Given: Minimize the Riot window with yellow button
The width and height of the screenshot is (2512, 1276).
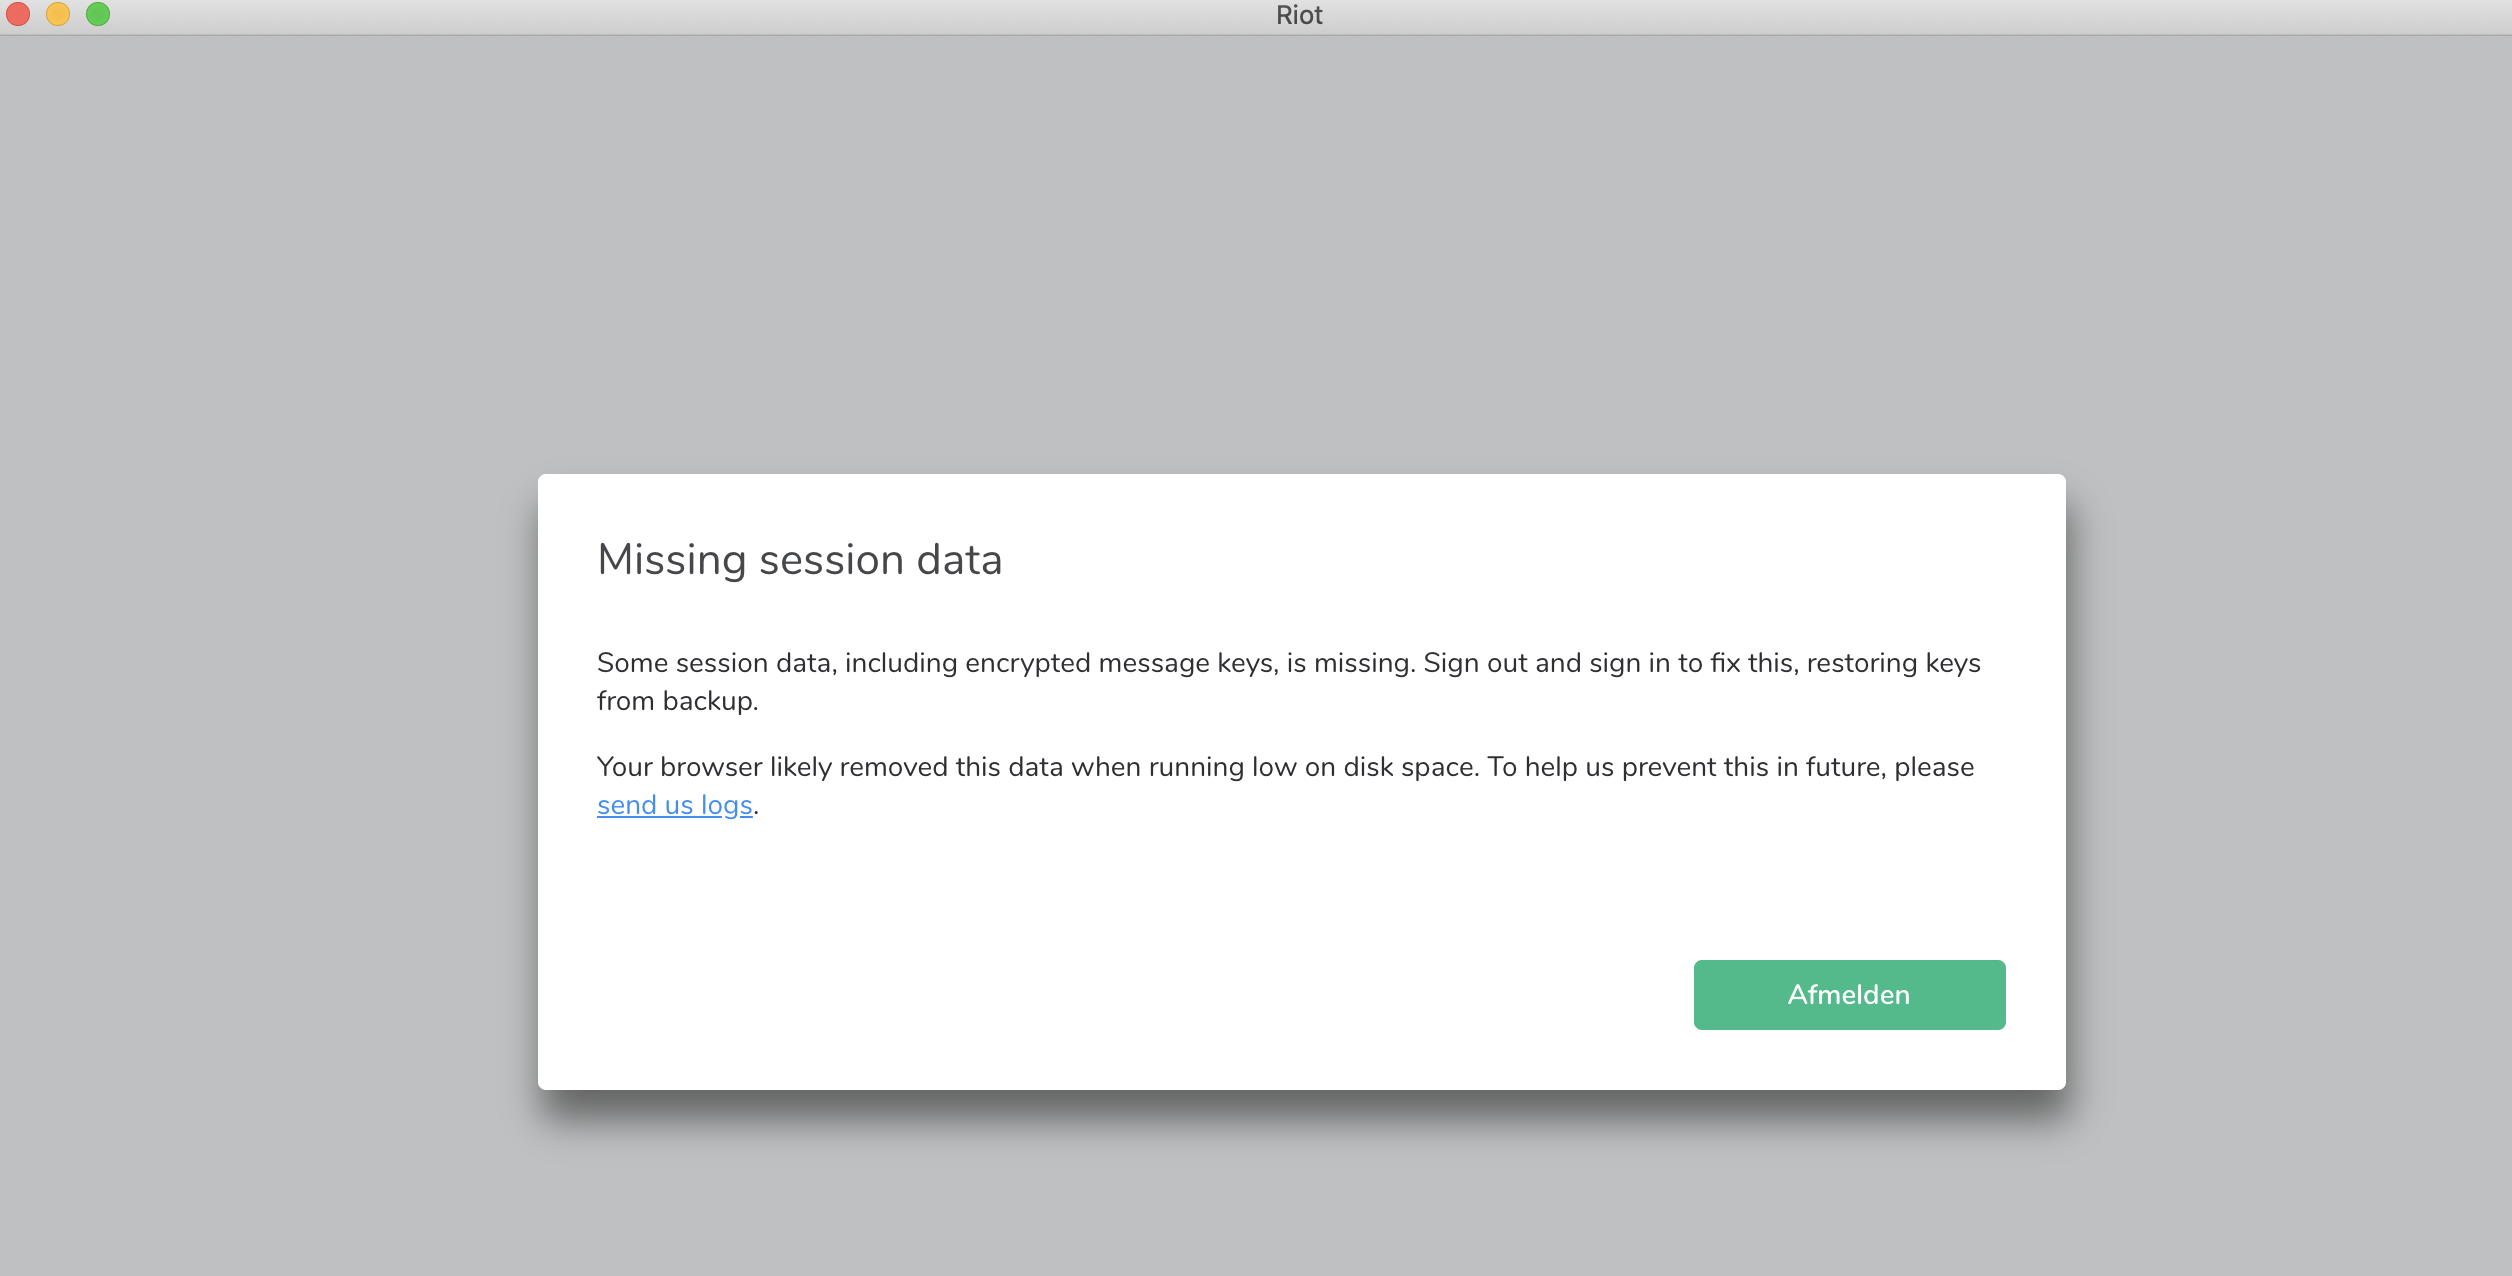Looking at the screenshot, I should 58,14.
